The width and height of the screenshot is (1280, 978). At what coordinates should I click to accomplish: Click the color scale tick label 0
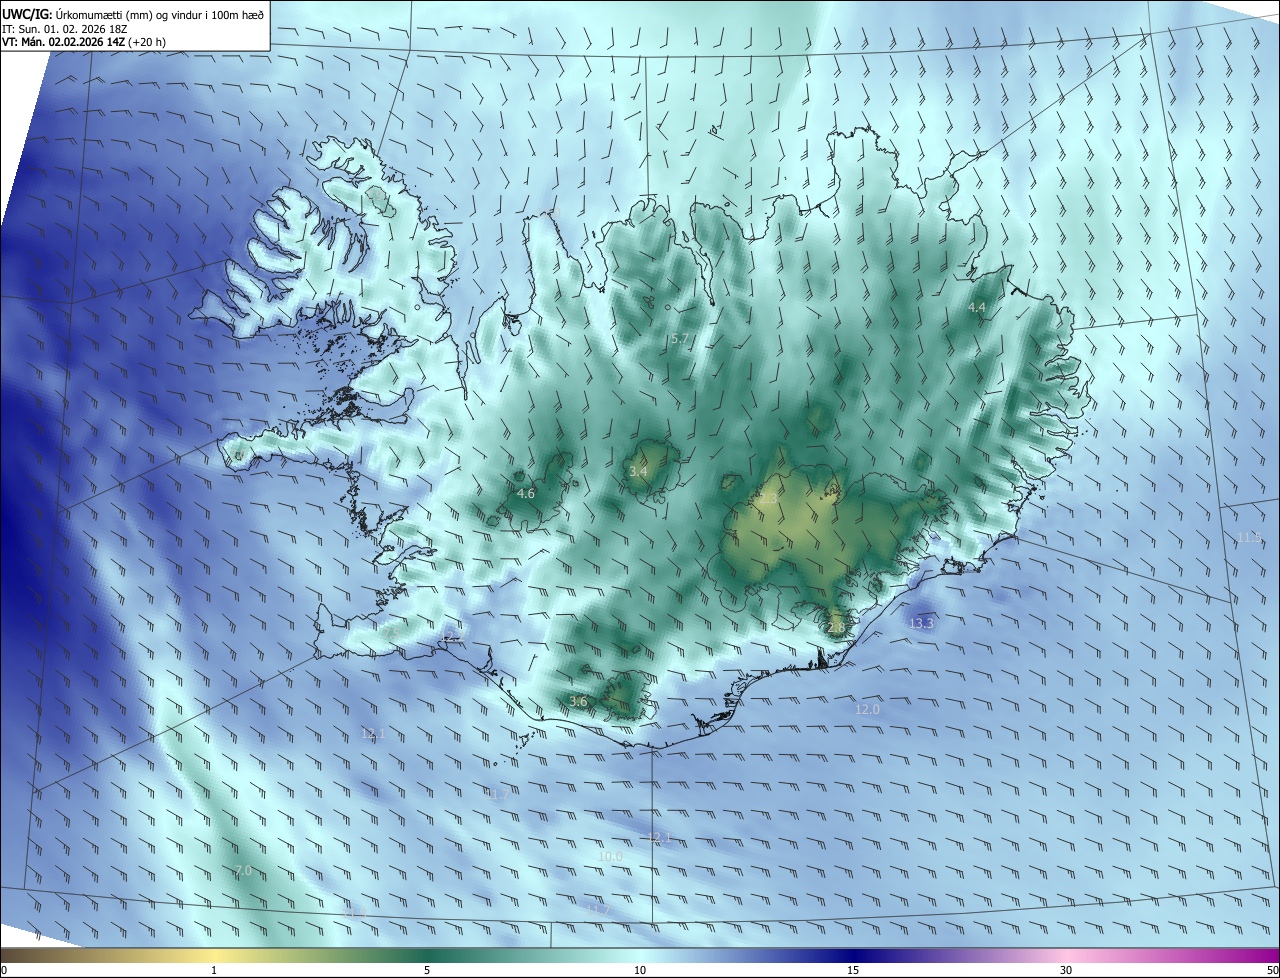(x=4, y=970)
